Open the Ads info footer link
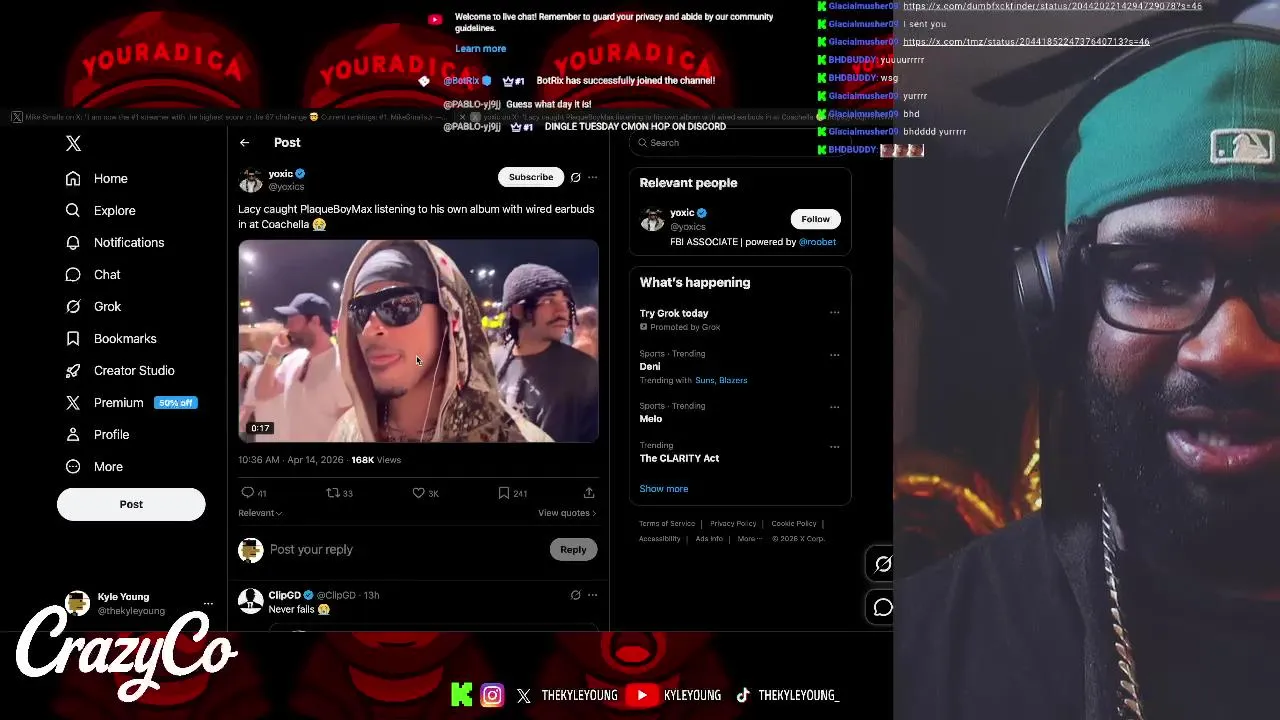 709,539
